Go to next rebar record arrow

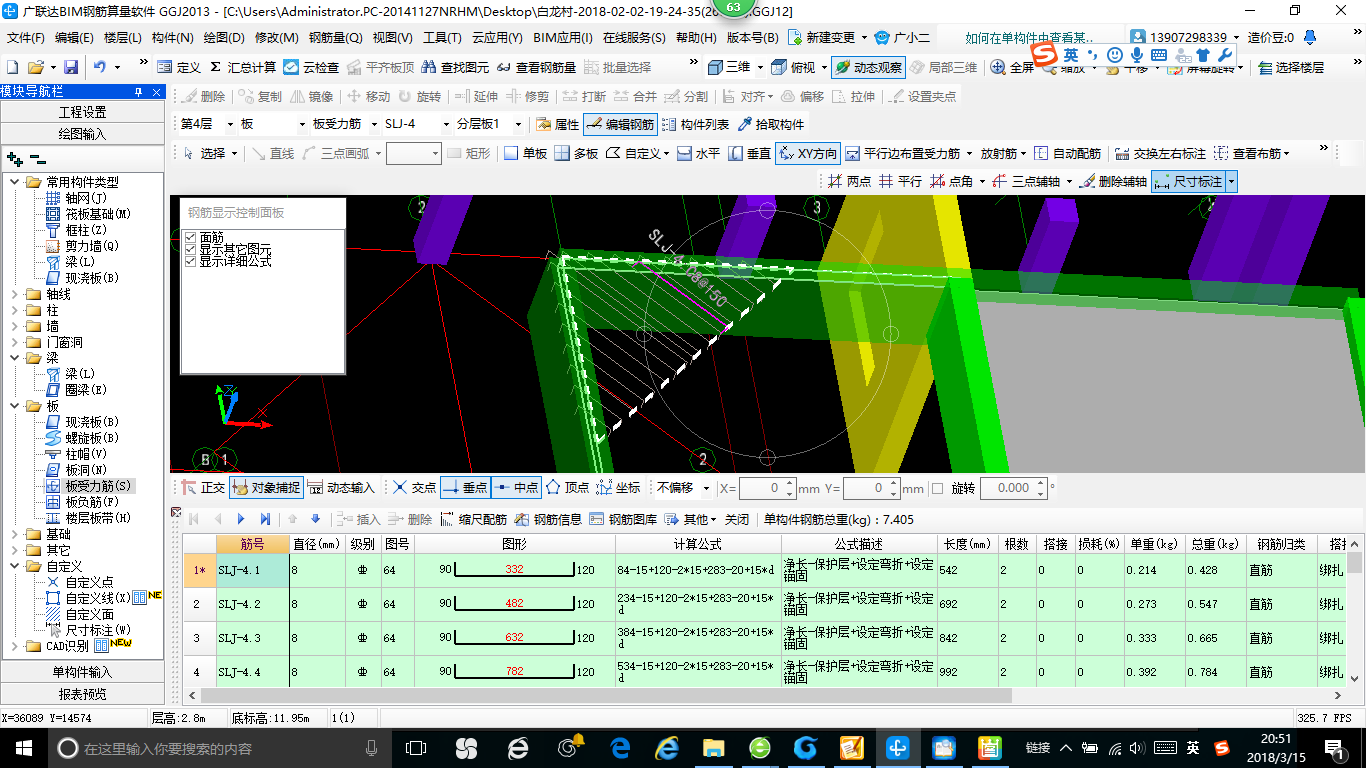click(x=241, y=519)
